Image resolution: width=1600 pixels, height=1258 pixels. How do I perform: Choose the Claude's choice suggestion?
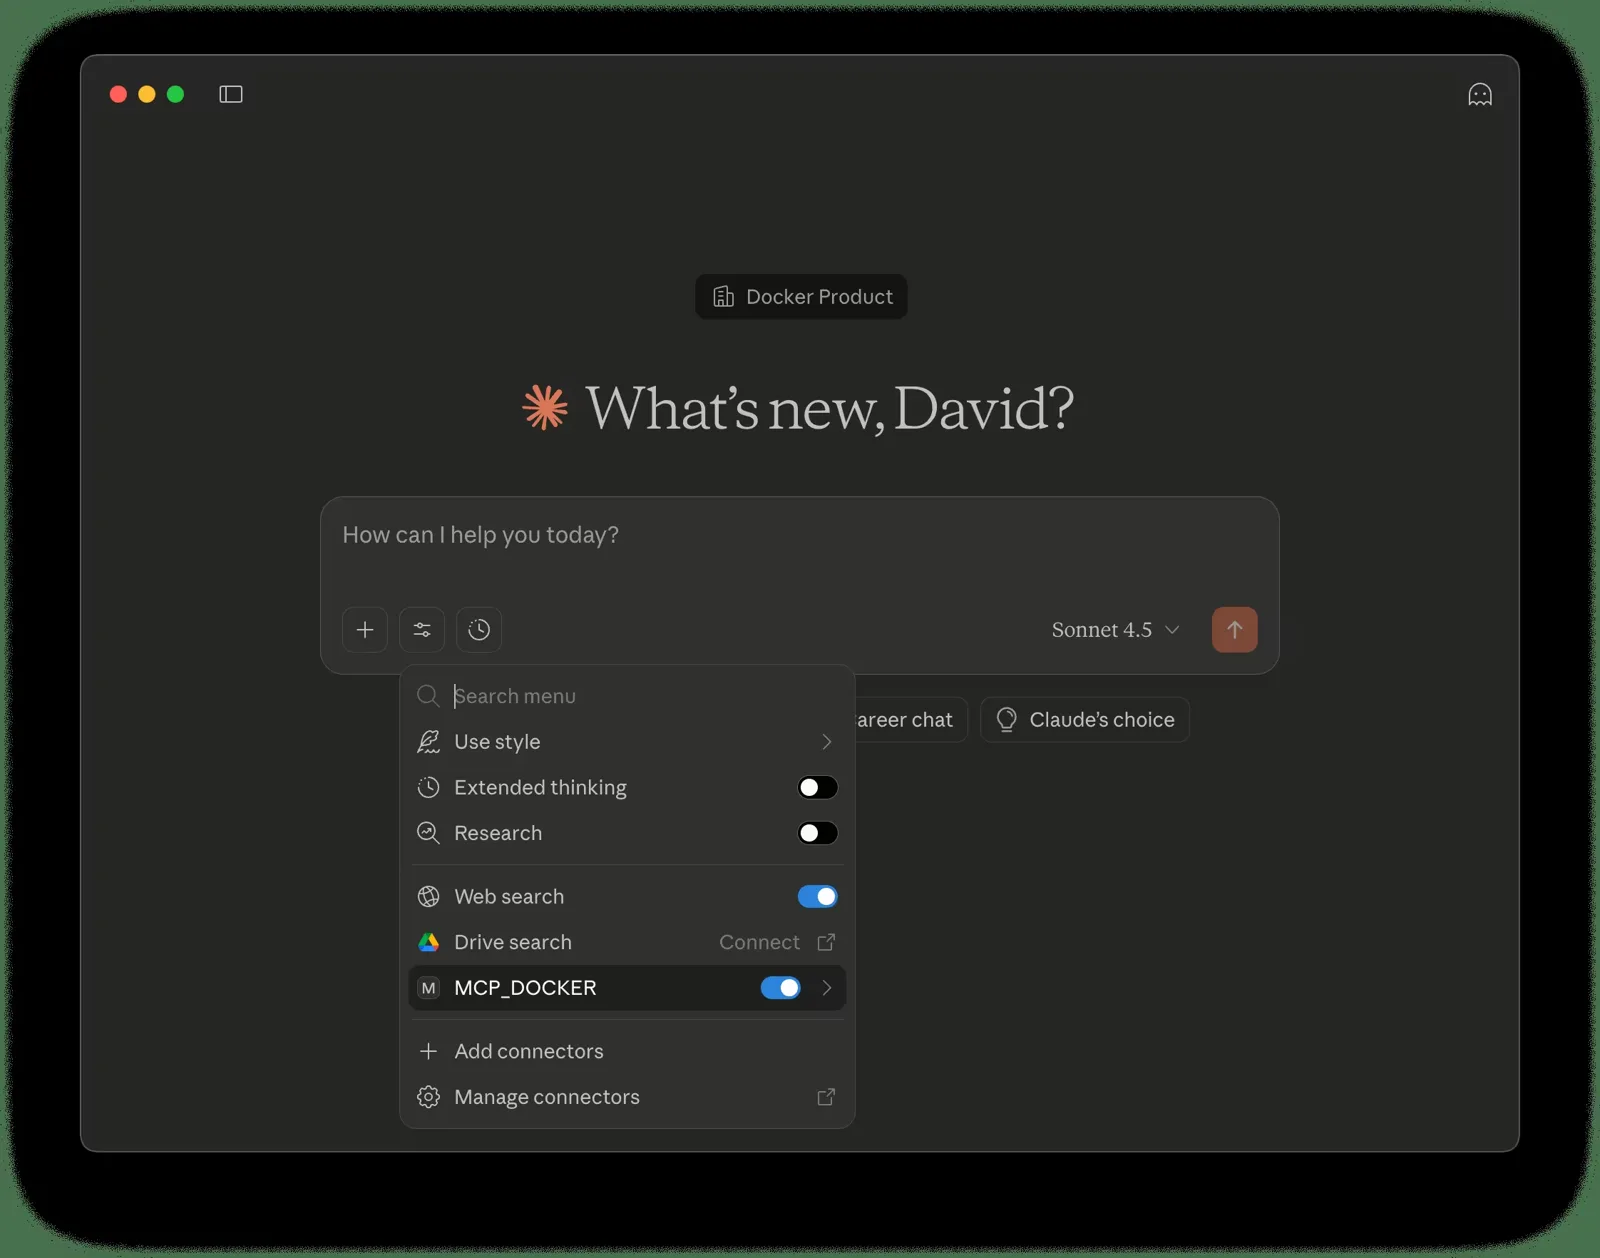click(1085, 720)
